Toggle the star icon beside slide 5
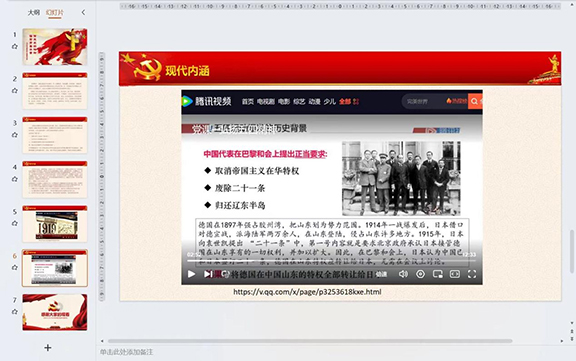576x361 pixels. (15, 223)
